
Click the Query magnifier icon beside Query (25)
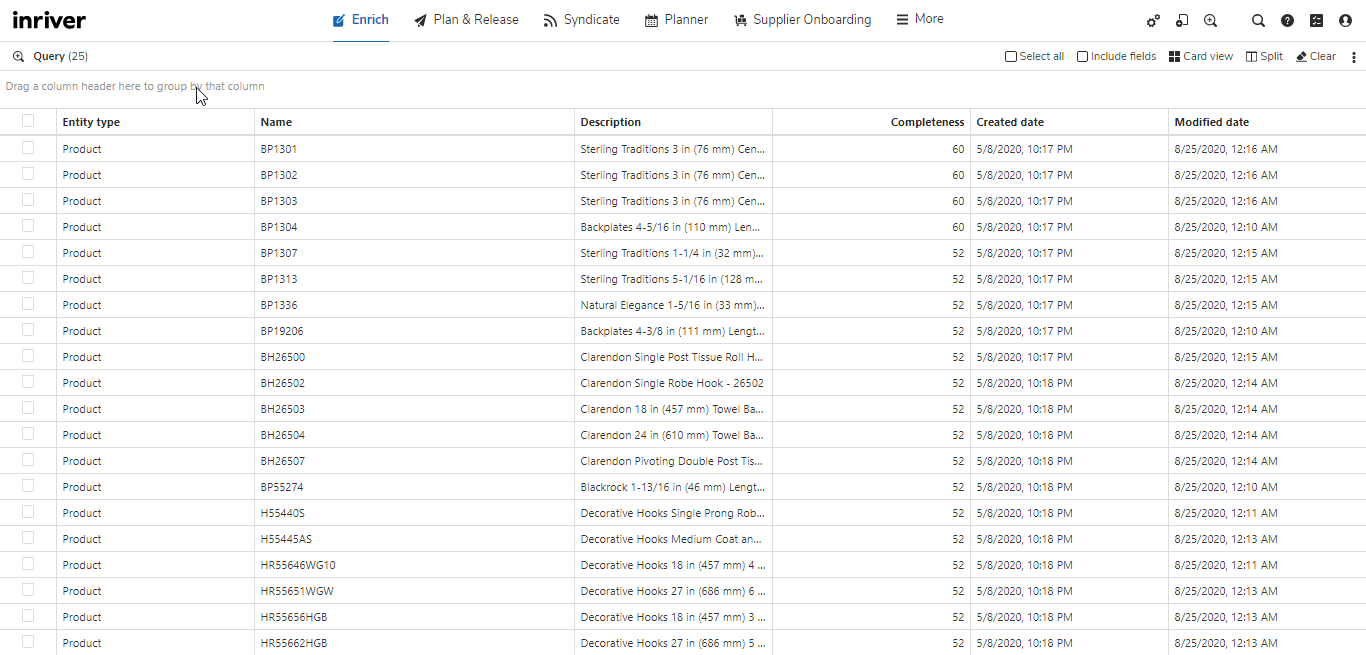click(x=18, y=57)
